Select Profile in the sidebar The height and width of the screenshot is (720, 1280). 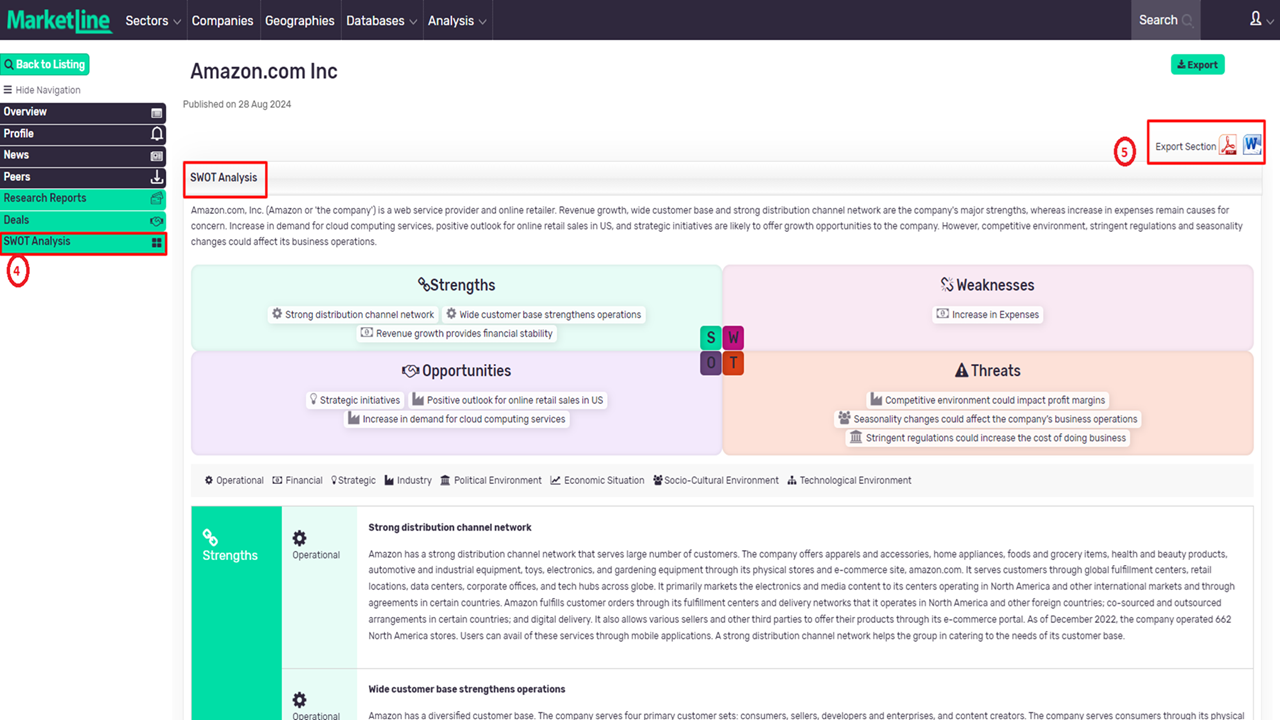[83, 134]
